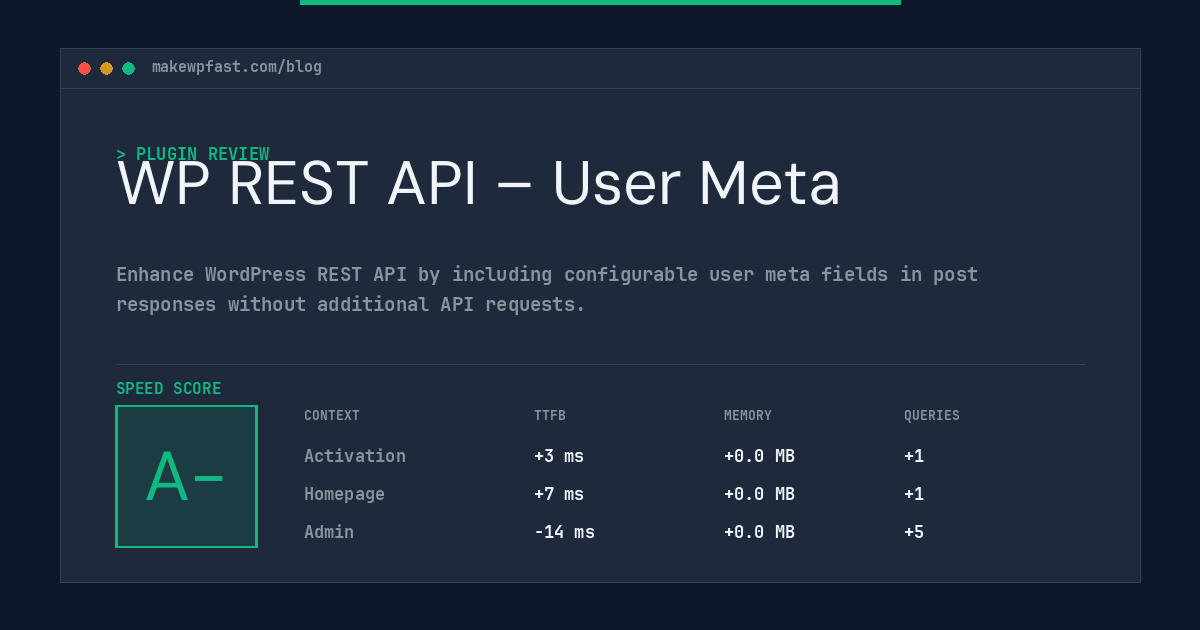
Task: Click the CONTEXT column header
Action: [x=332, y=416]
